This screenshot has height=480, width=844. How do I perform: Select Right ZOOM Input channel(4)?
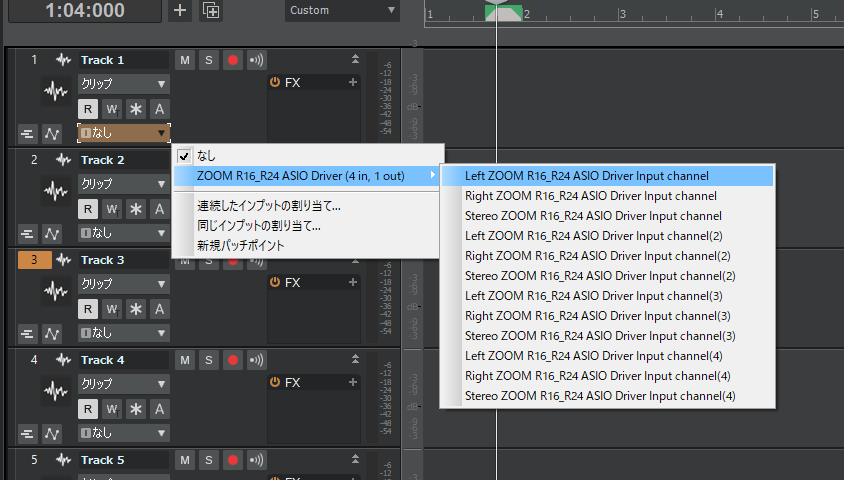click(608, 376)
